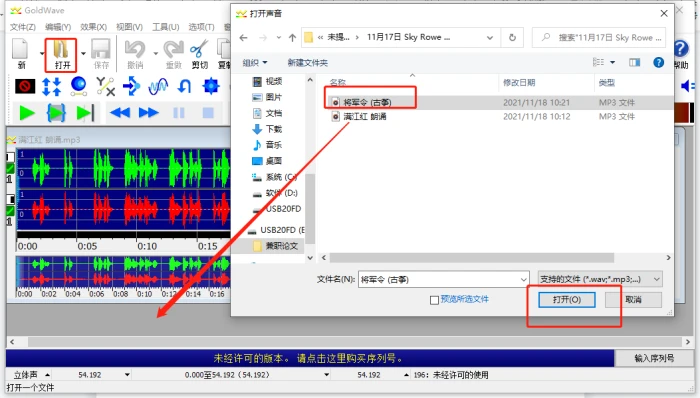Toggle the 预览所选文件 checkbox

434,300
